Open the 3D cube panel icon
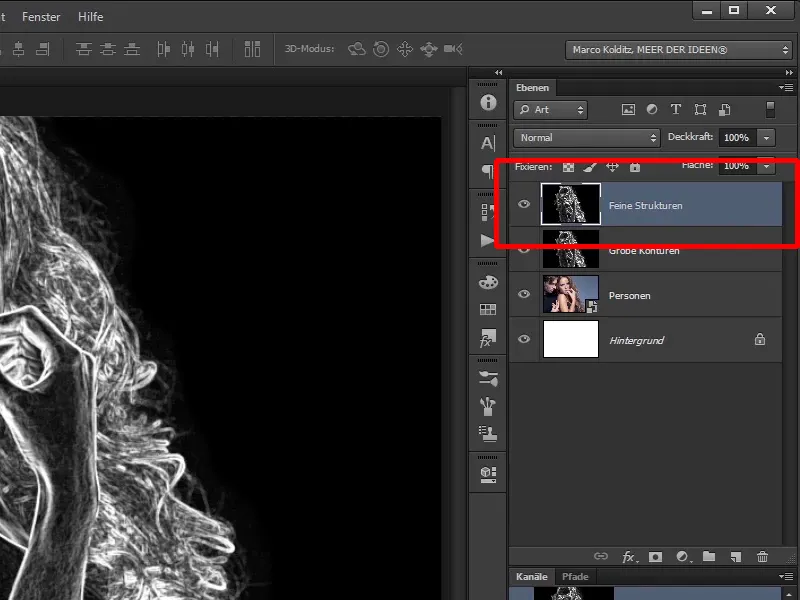 (488, 474)
